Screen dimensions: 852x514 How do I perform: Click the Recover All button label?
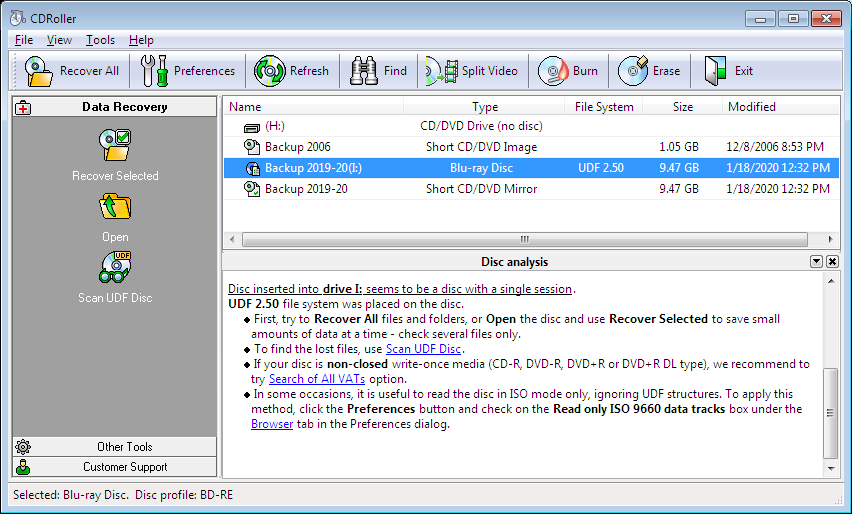(x=89, y=71)
